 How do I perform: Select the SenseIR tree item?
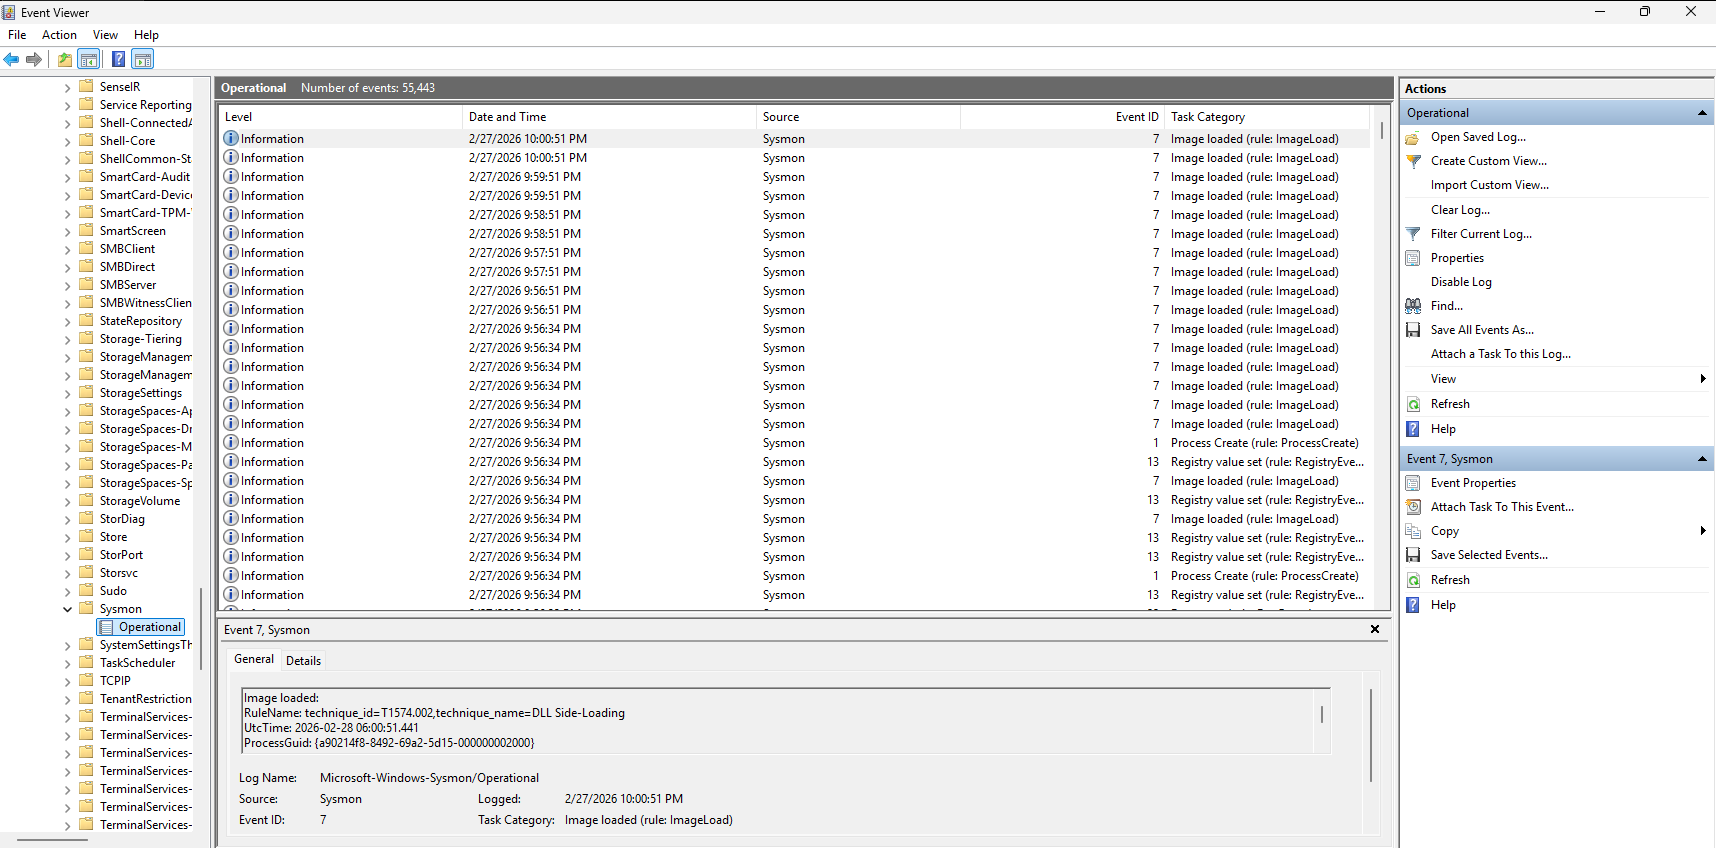point(120,87)
